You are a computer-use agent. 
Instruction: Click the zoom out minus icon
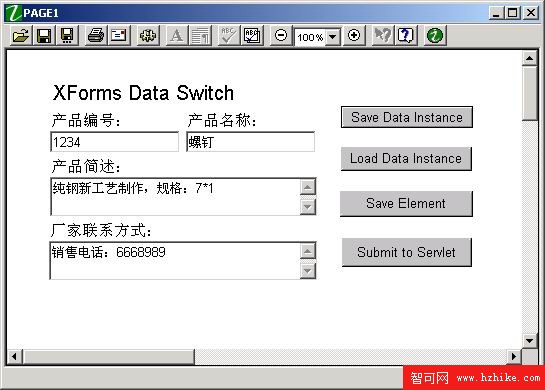pos(281,35)
